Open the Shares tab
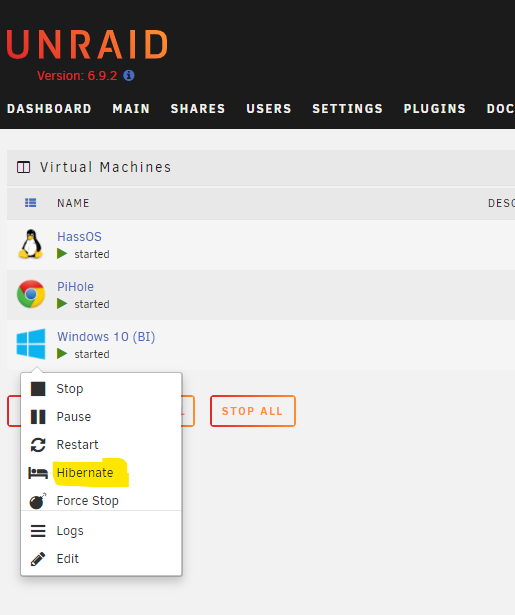Screen dimensions: 515x615 point(198,109)
